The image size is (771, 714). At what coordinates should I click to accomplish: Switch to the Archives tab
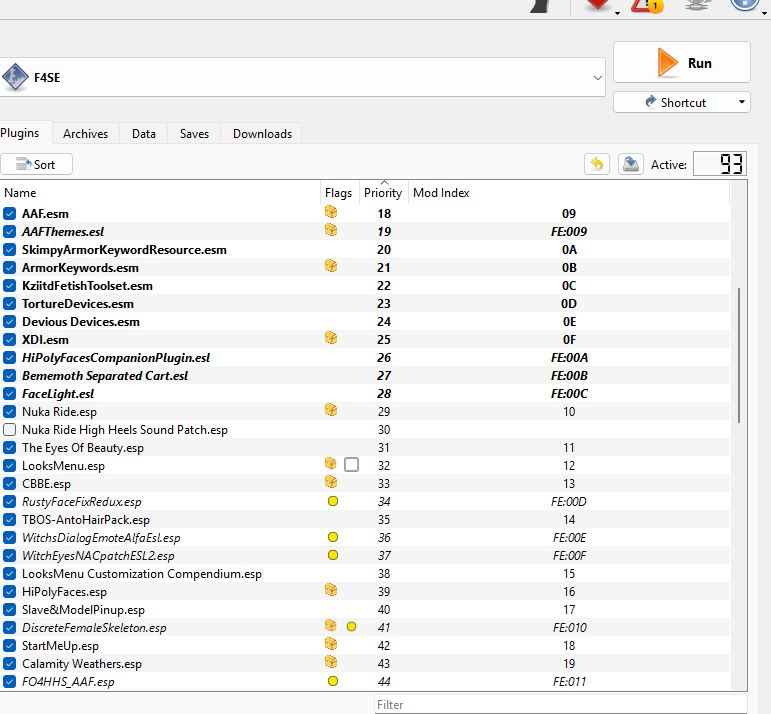point(86,134)
